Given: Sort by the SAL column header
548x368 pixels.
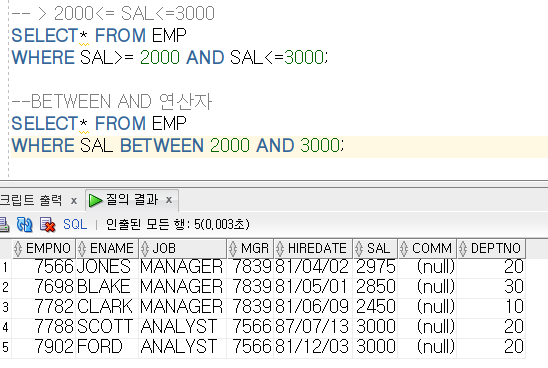Looking at the screenshot, I should [375, 248].
